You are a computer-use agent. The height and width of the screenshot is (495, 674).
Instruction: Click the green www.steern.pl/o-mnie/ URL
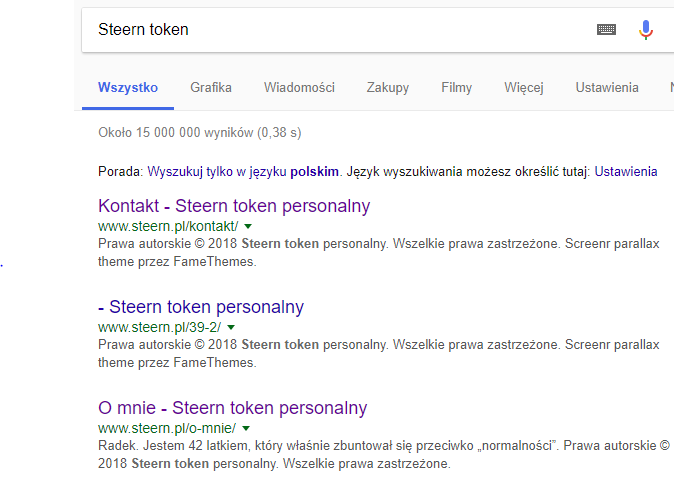[x=167, y=428]
